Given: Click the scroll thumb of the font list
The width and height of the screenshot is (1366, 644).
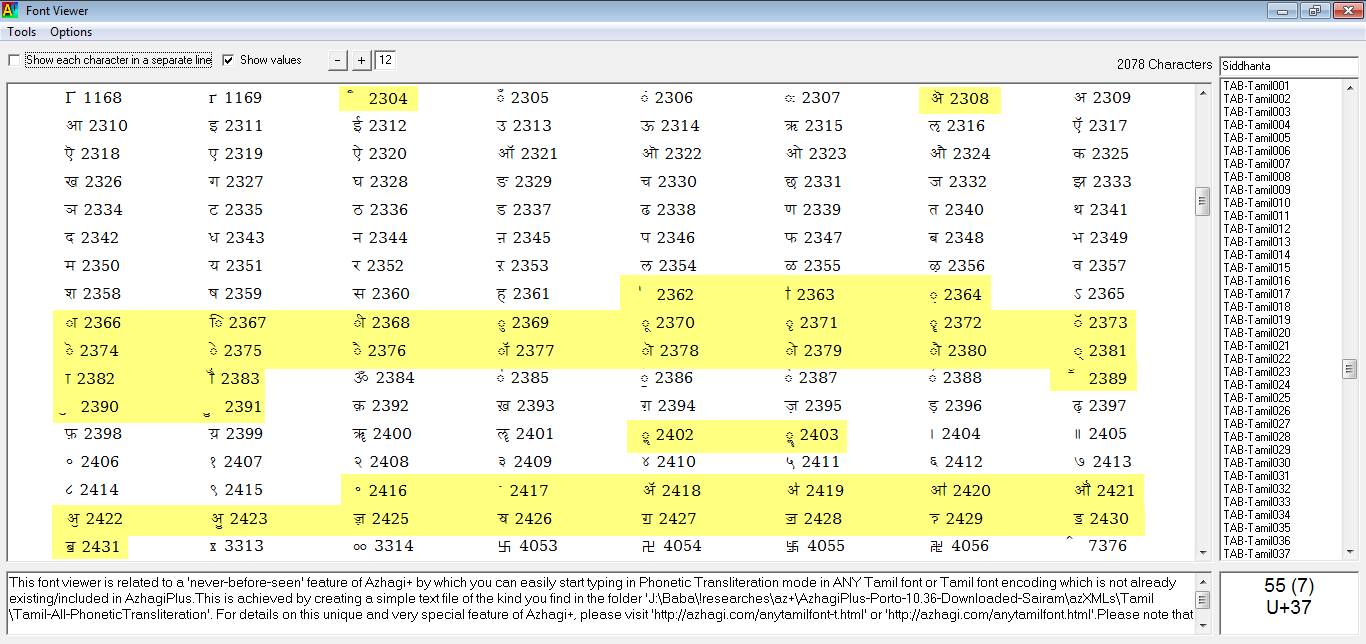Looking at the screenshot, I should tap(1349, 369).
